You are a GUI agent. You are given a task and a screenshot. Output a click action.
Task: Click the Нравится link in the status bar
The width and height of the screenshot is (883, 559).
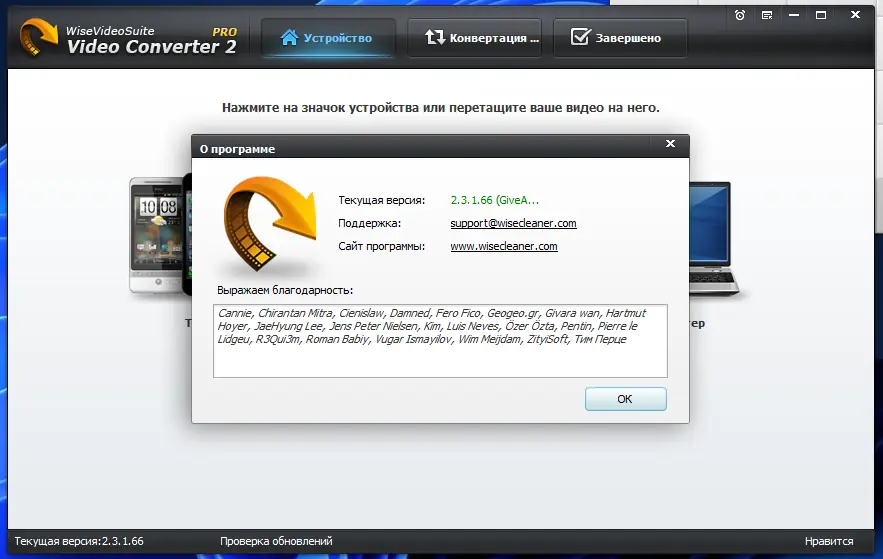(x=828, y=541)
